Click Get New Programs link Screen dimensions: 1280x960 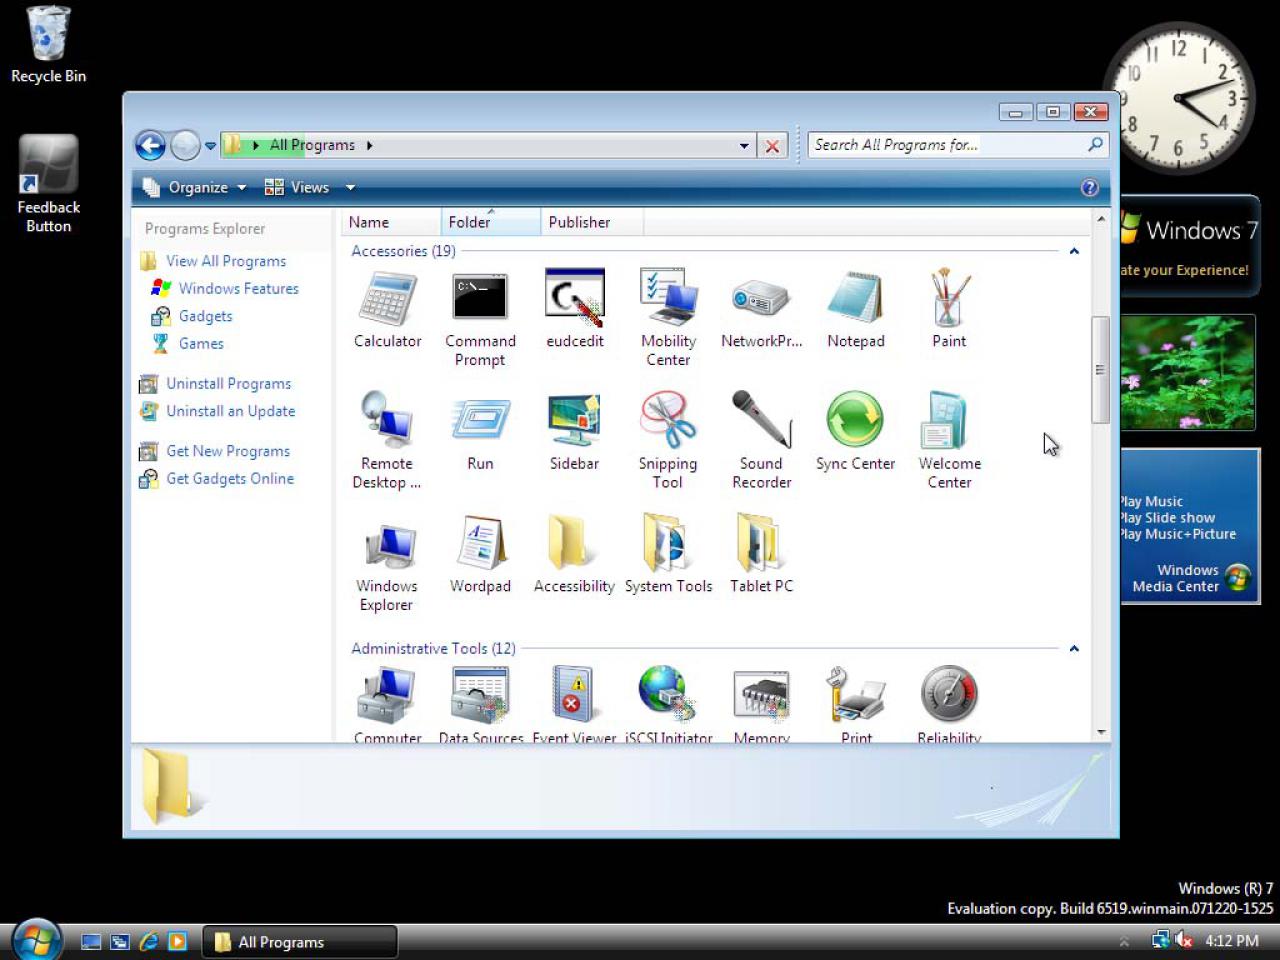228,451
